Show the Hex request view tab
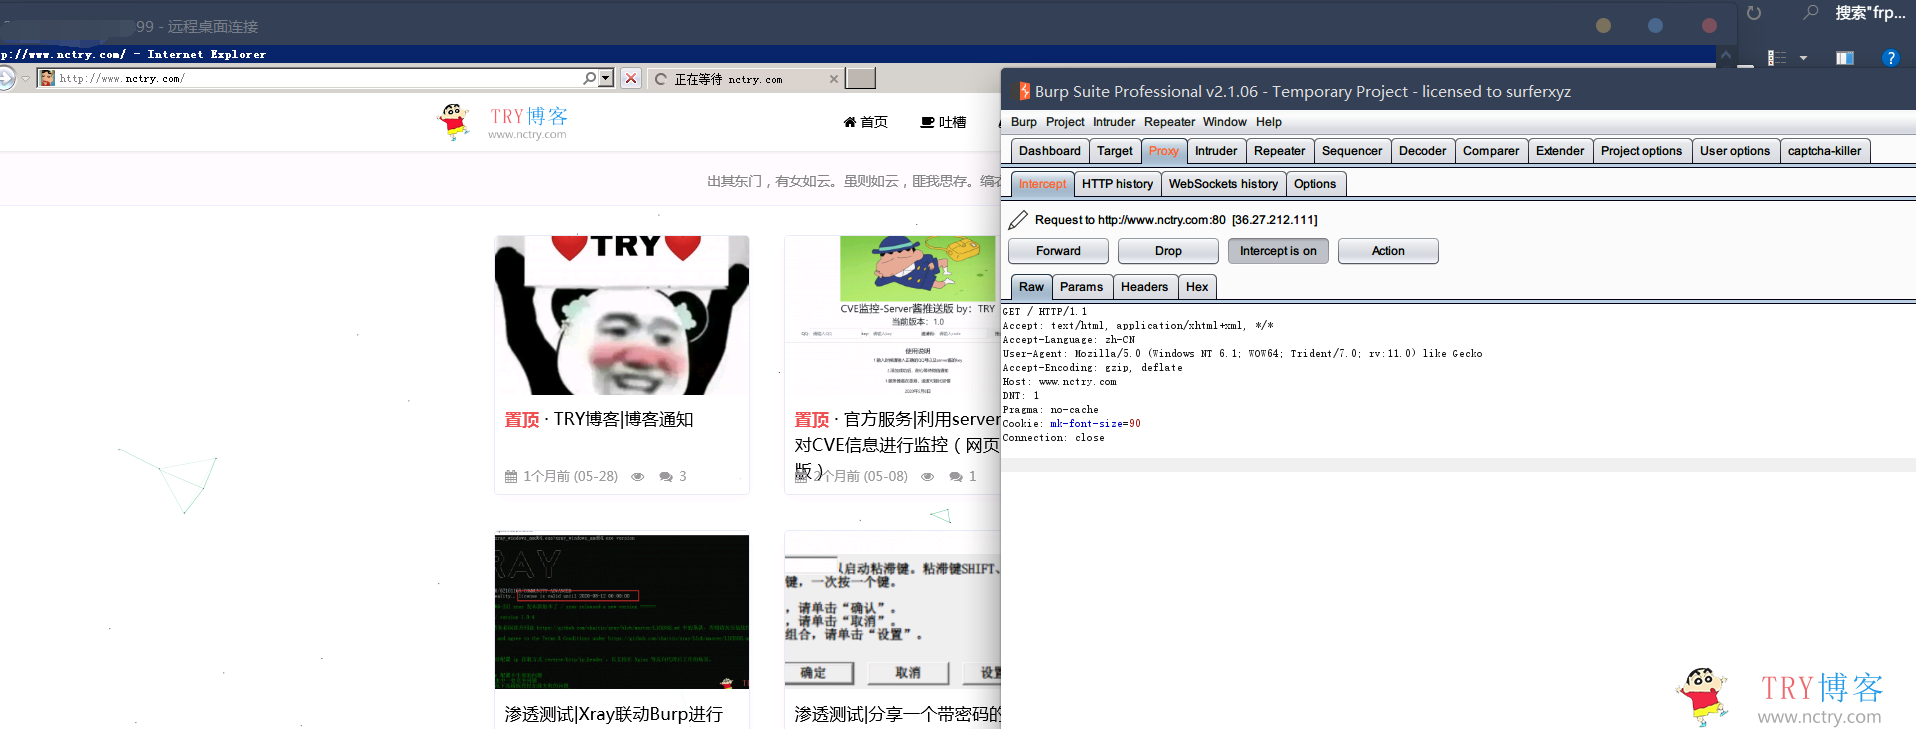 (x=1197, y=287)
